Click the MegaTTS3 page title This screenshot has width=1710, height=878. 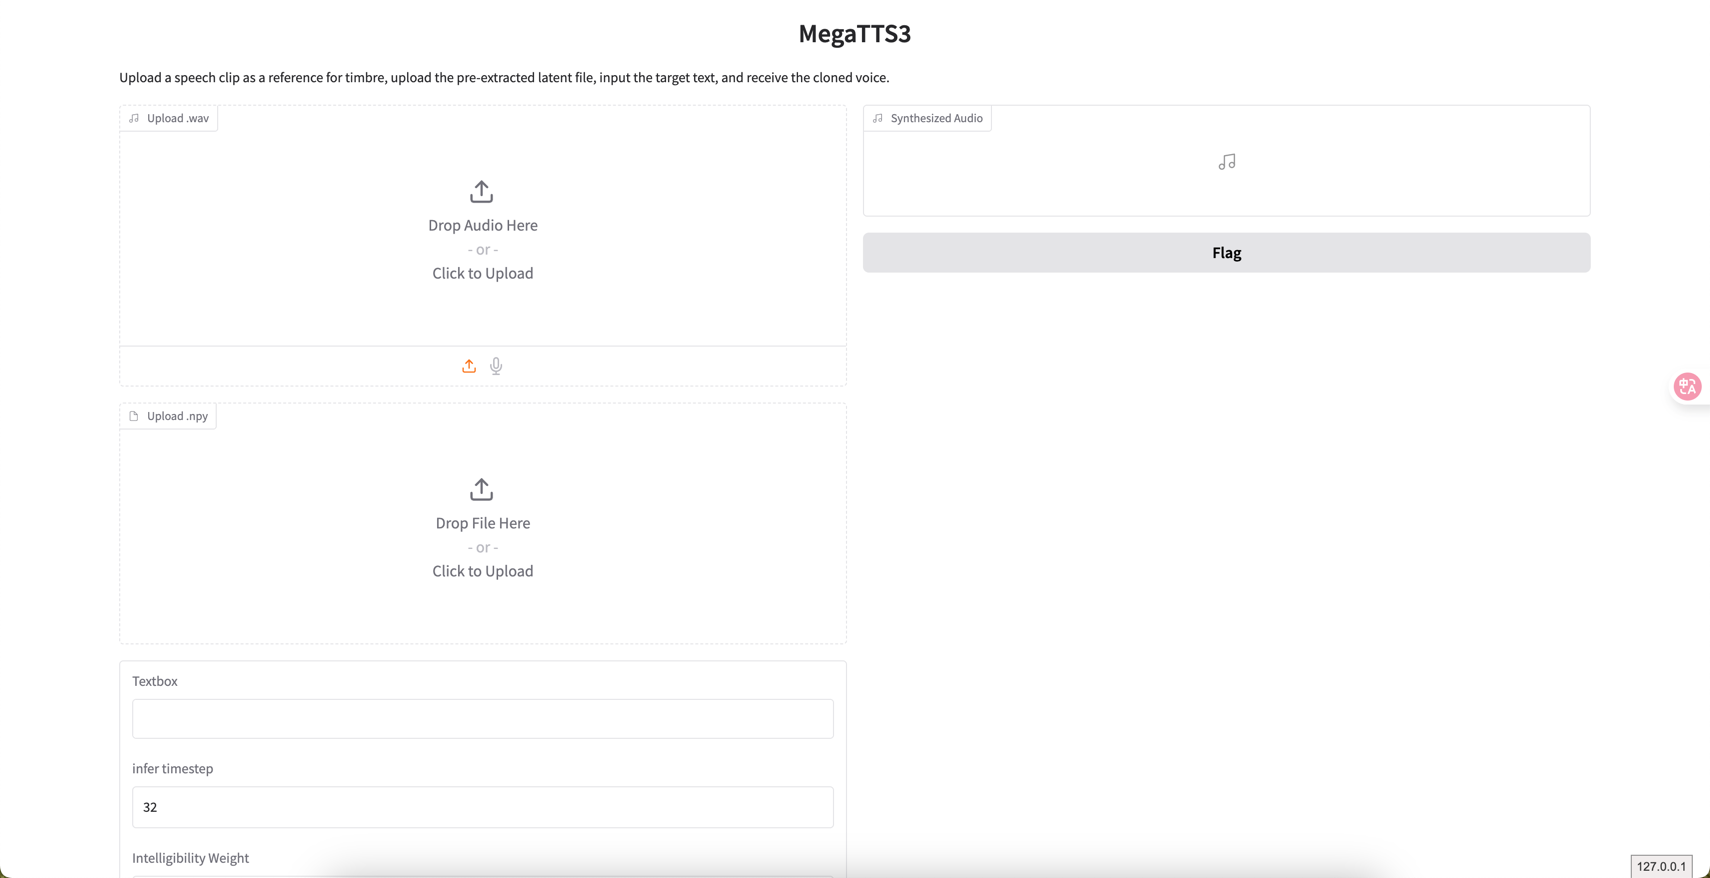854,34
